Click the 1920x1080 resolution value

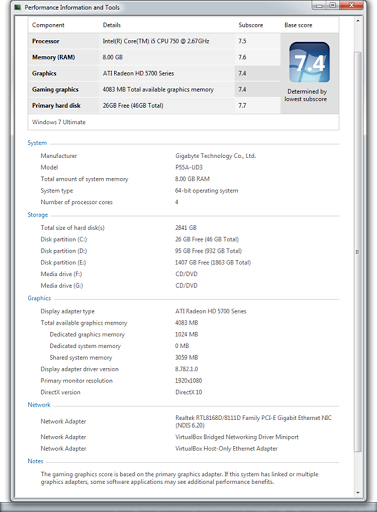(x=189, y=381)
